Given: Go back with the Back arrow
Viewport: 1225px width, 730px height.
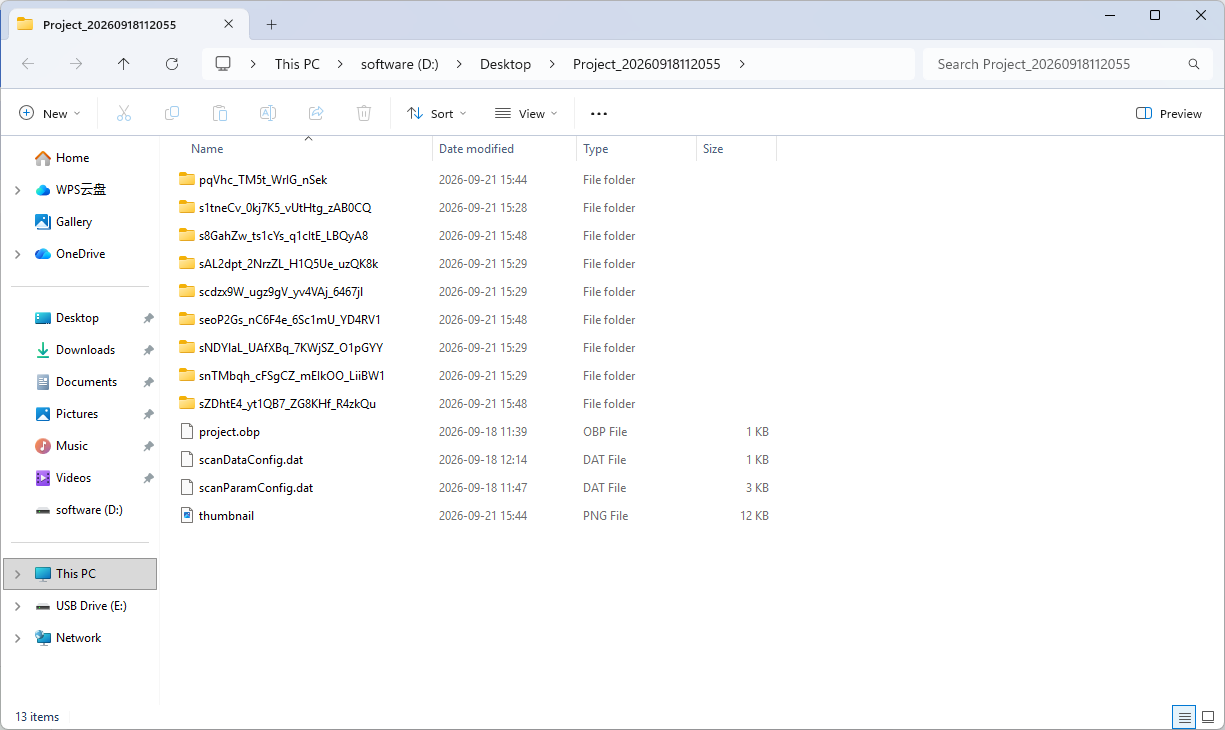Looking at the screenshot, I should [x=28, y=64].
